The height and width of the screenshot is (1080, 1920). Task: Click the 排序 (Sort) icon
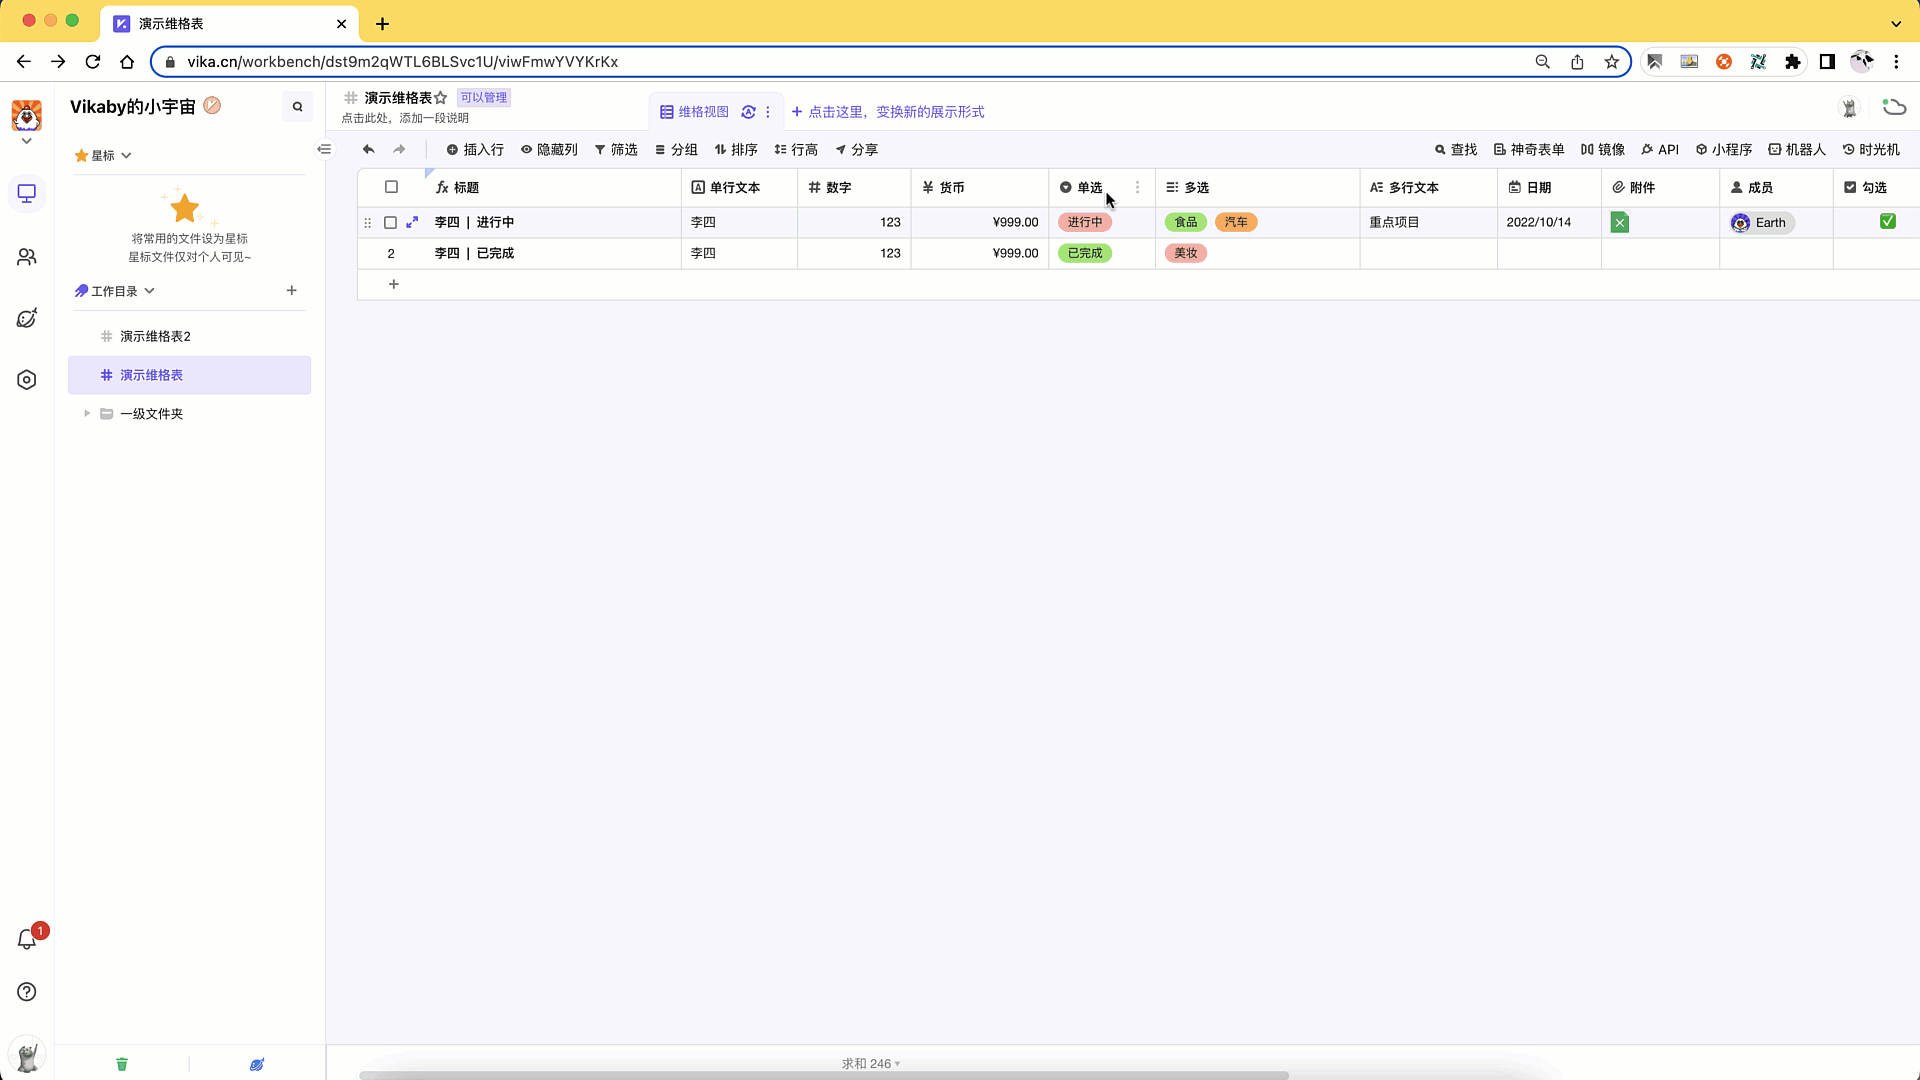pos(736,149)
